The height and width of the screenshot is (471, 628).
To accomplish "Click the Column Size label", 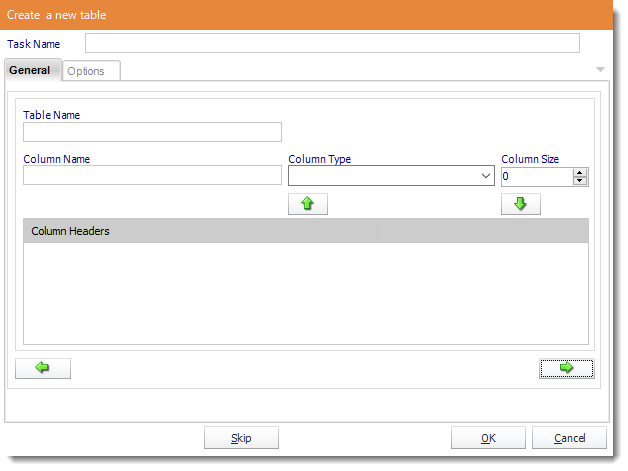I will click(530, 159).
